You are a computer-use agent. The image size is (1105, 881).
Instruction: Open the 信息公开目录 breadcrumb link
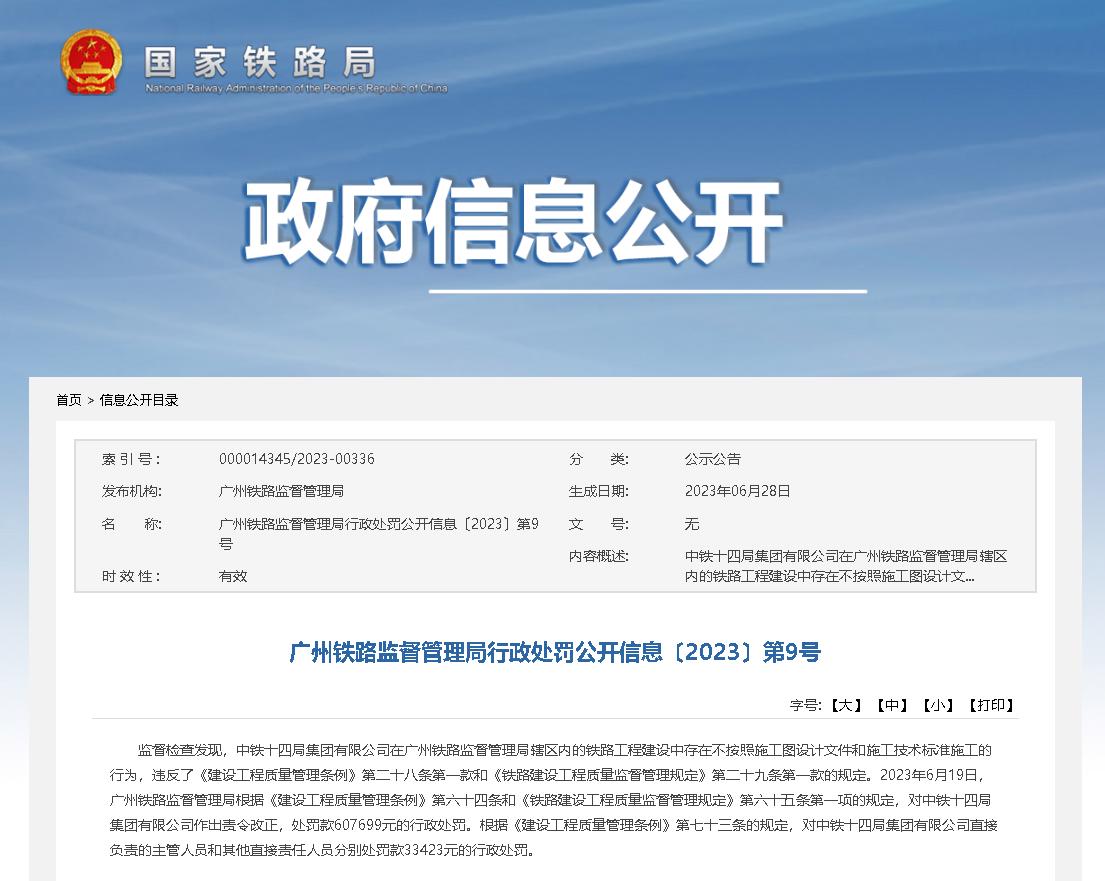click(139, 399)
